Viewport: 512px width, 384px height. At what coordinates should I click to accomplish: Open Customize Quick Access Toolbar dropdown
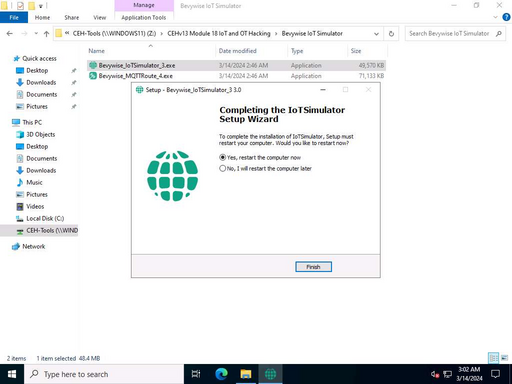(x=41, y=6)
